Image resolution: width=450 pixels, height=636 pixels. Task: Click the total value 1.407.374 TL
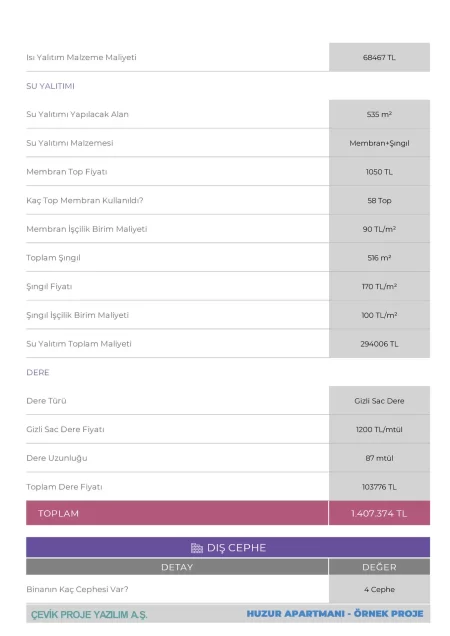379,513
